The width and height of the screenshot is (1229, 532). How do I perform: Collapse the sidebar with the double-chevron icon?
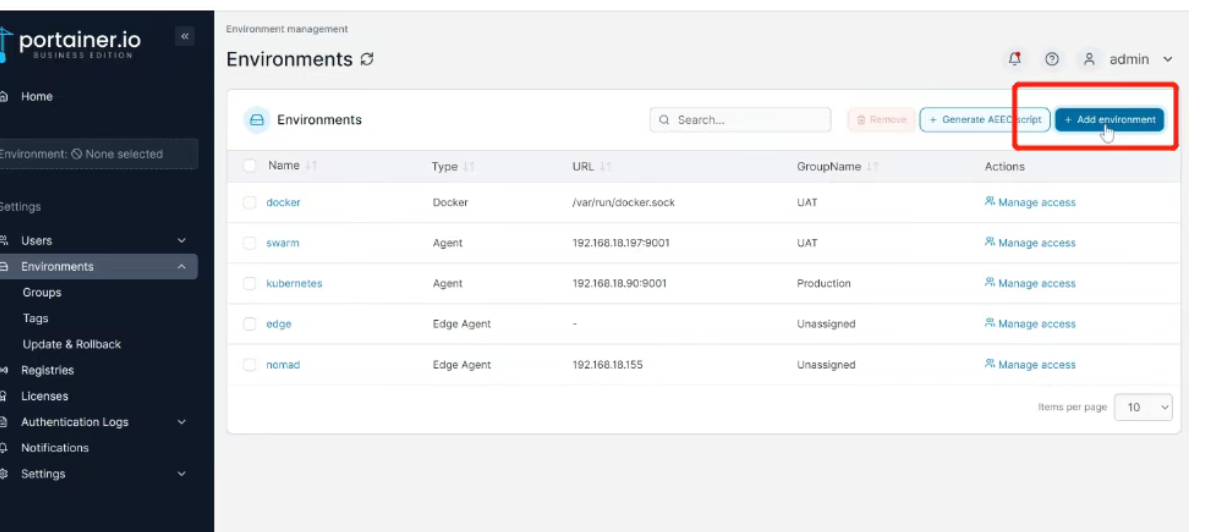point(185,37)
